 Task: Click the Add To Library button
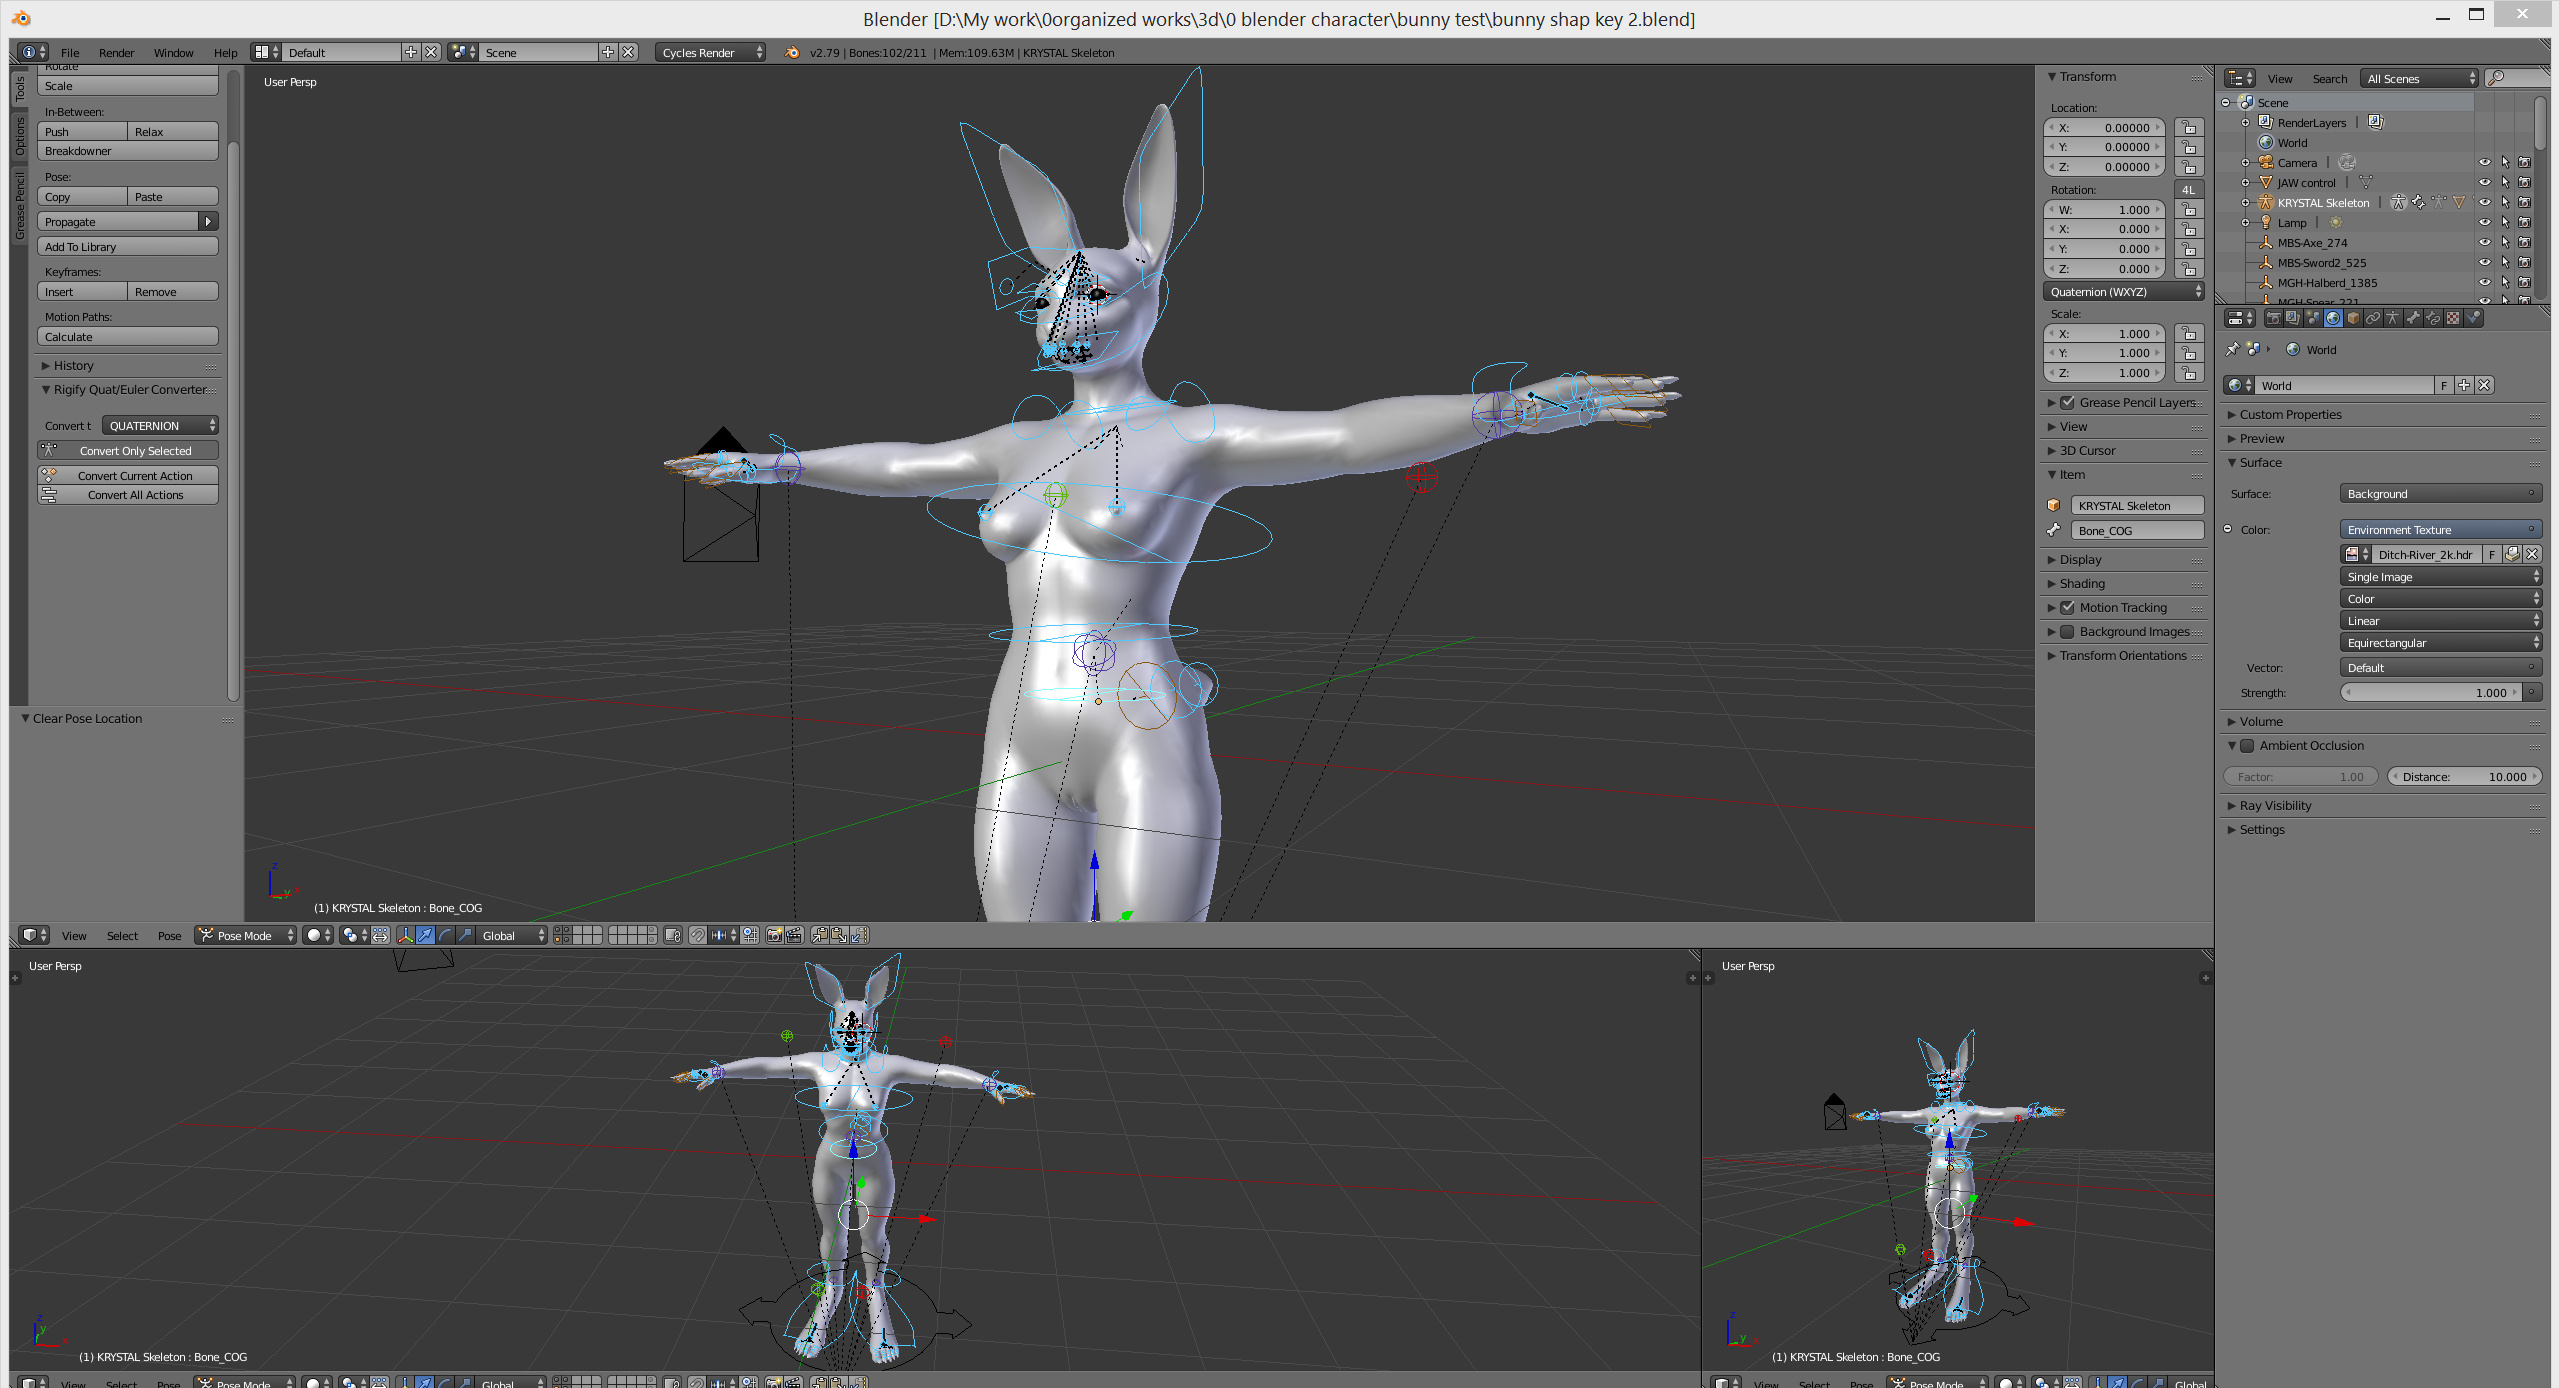tap(128, 246)
